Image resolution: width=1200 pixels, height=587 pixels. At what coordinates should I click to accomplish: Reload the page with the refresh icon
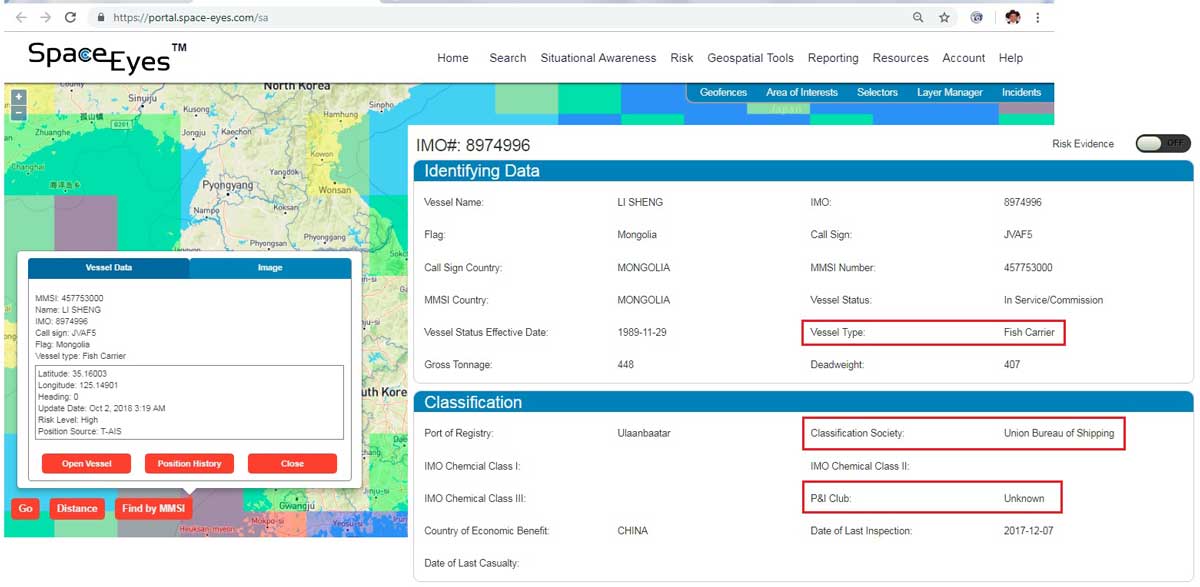pyautogui.click(x=70, y=18)
